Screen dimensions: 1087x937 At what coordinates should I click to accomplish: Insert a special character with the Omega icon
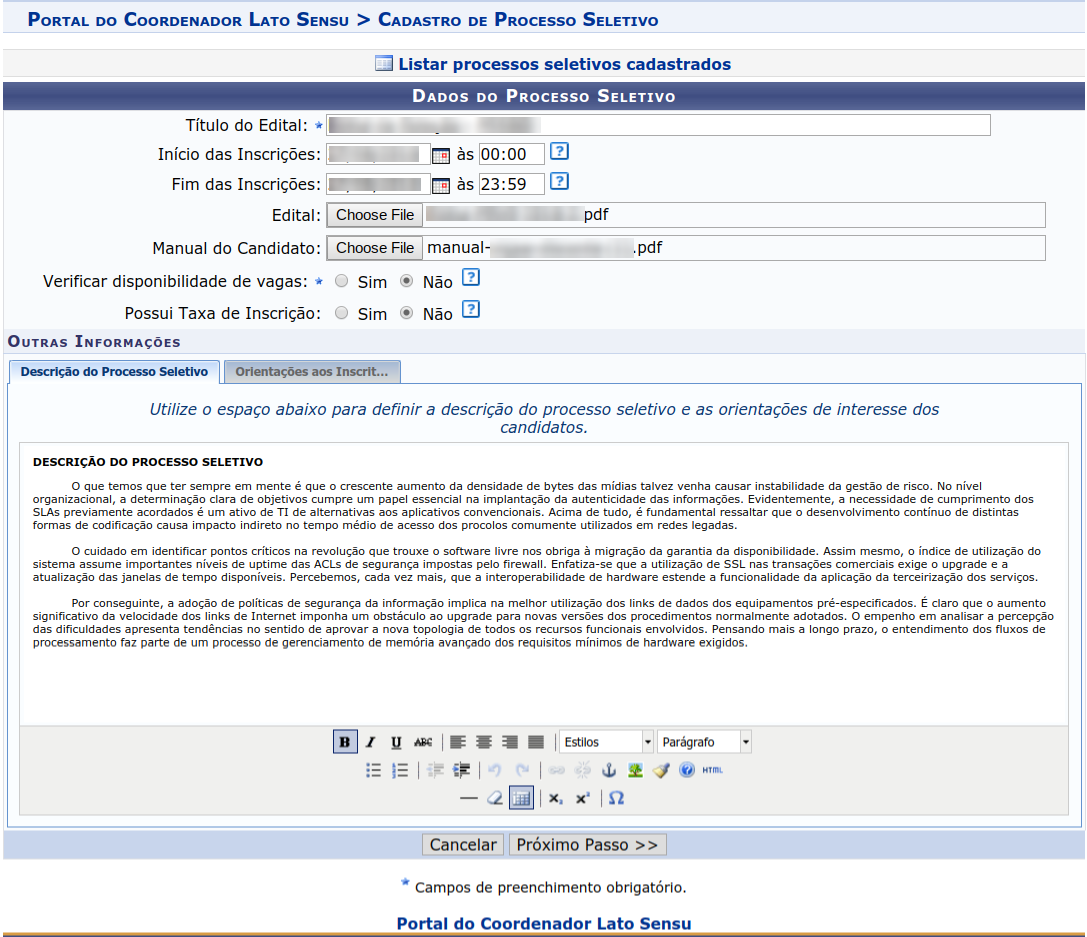[616, 798]
